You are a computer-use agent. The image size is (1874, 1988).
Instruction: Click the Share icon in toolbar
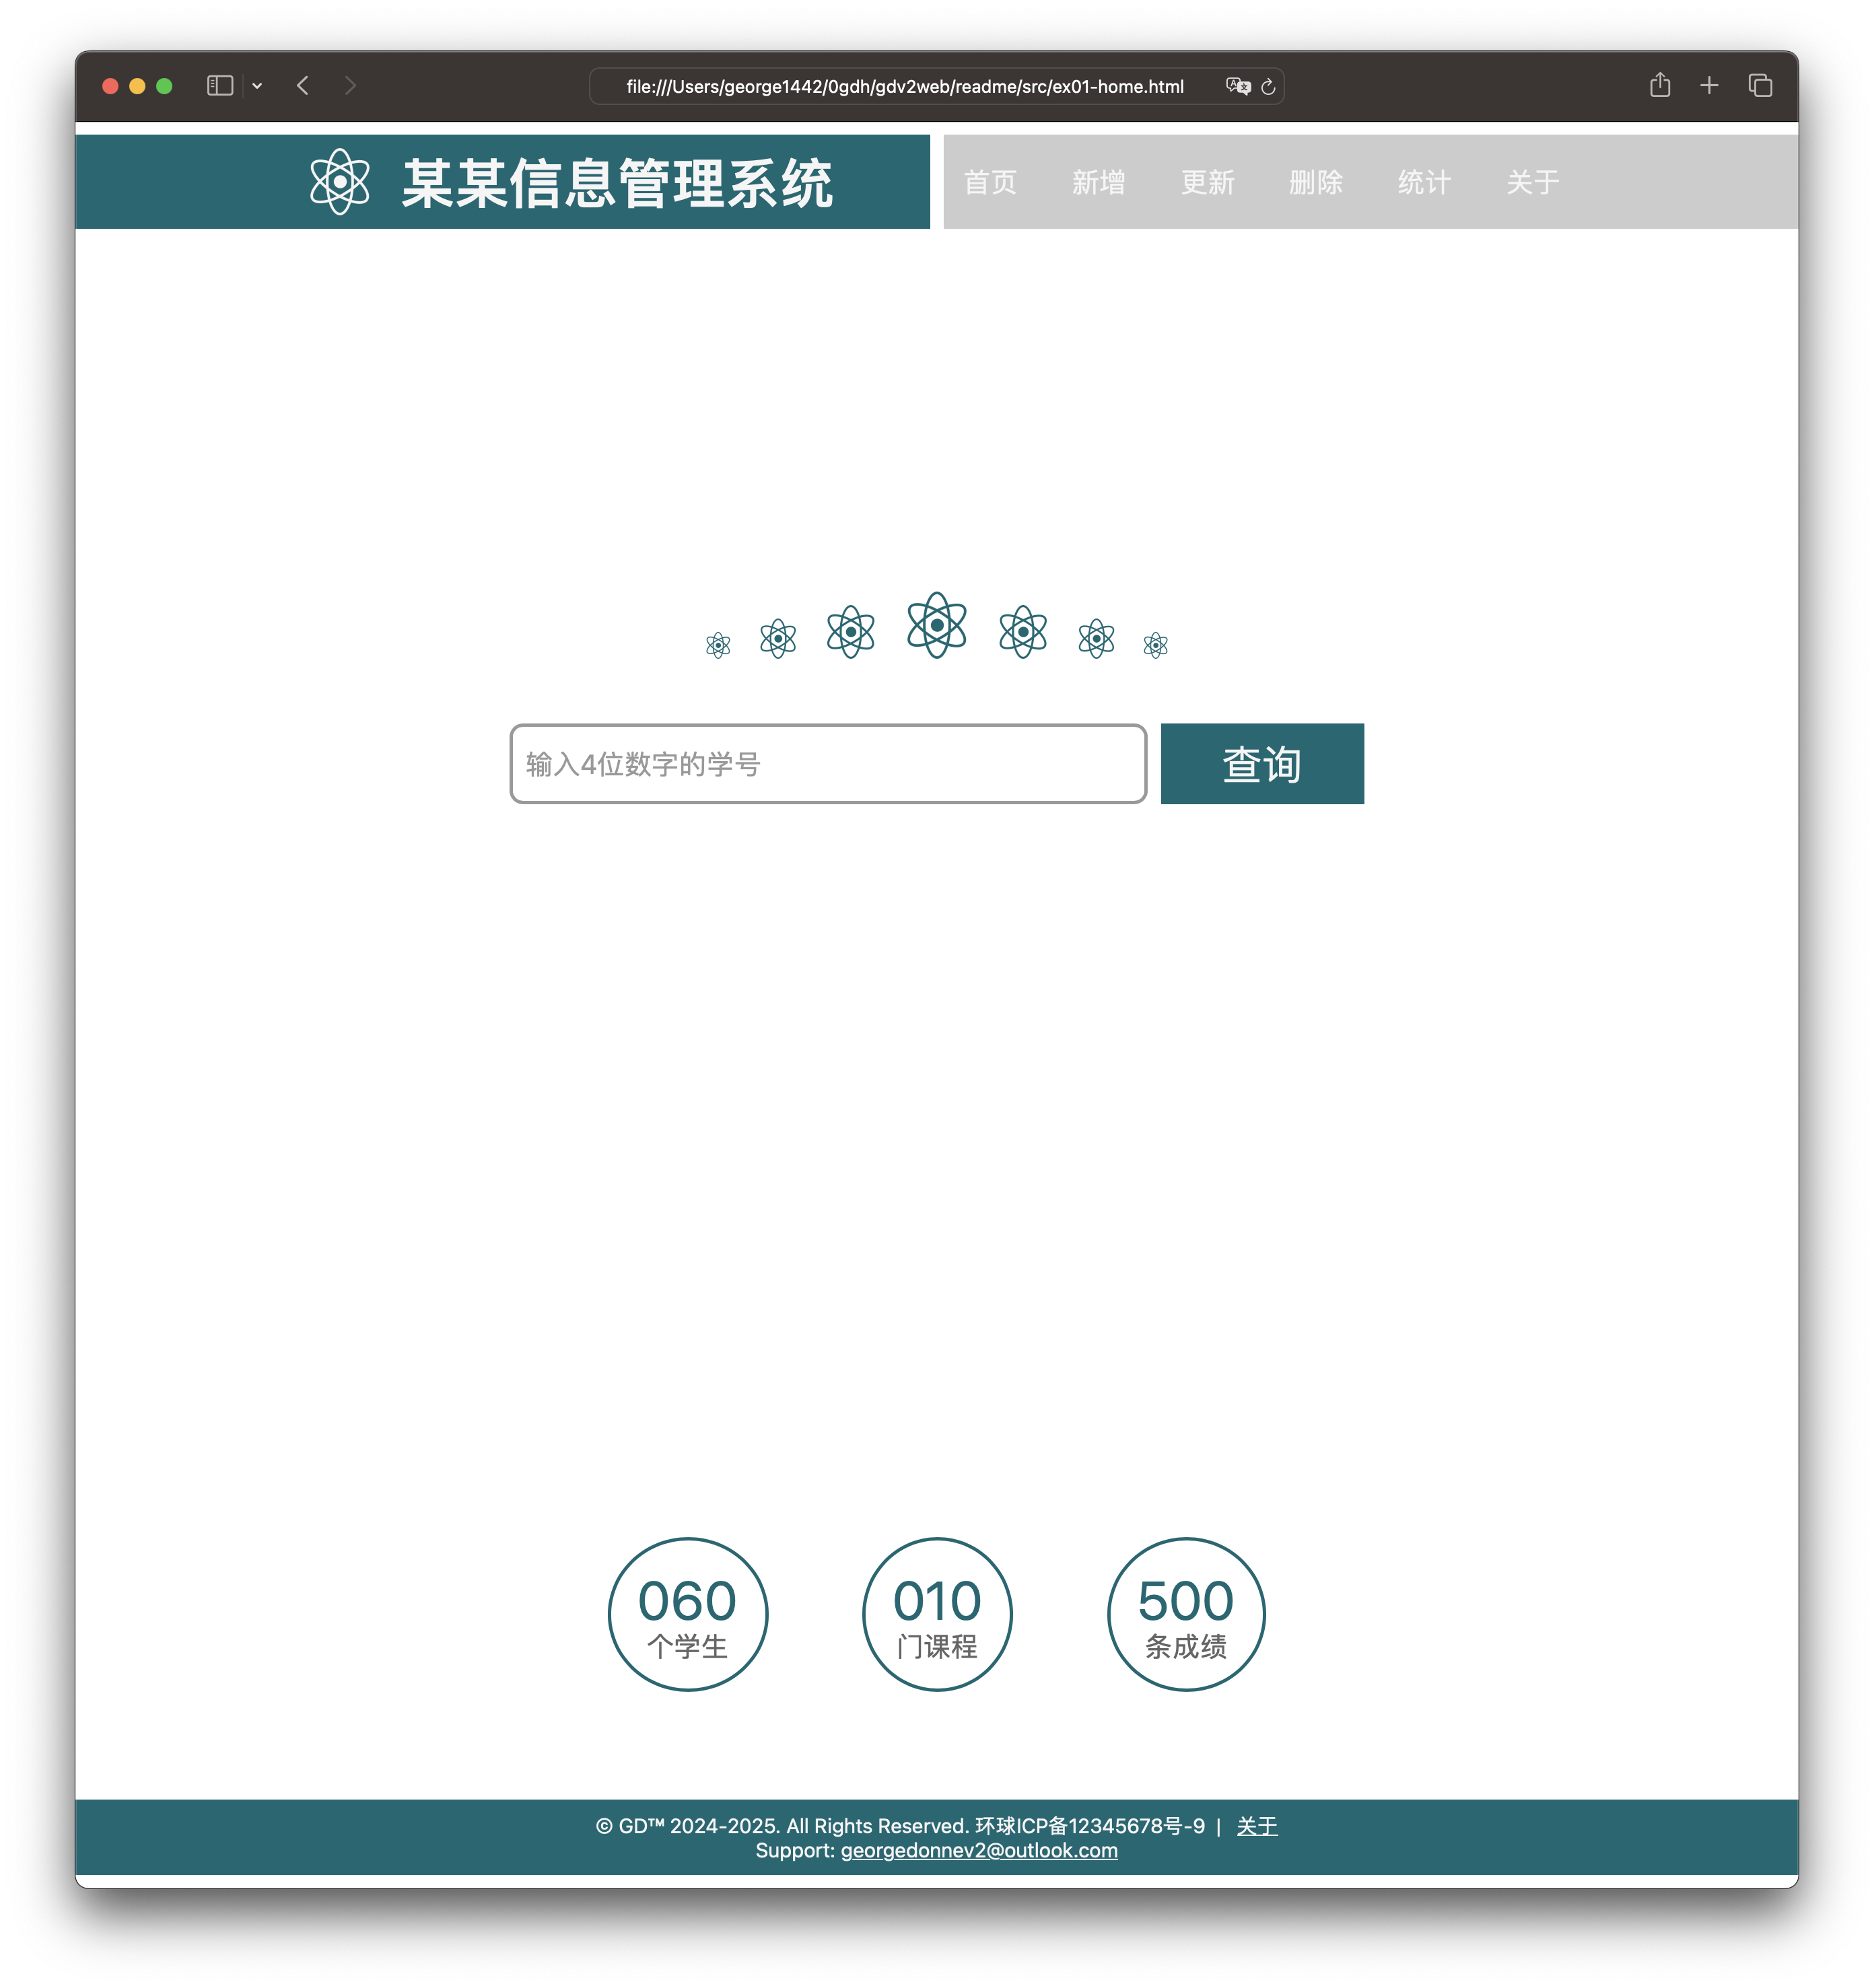[1660, 86]
